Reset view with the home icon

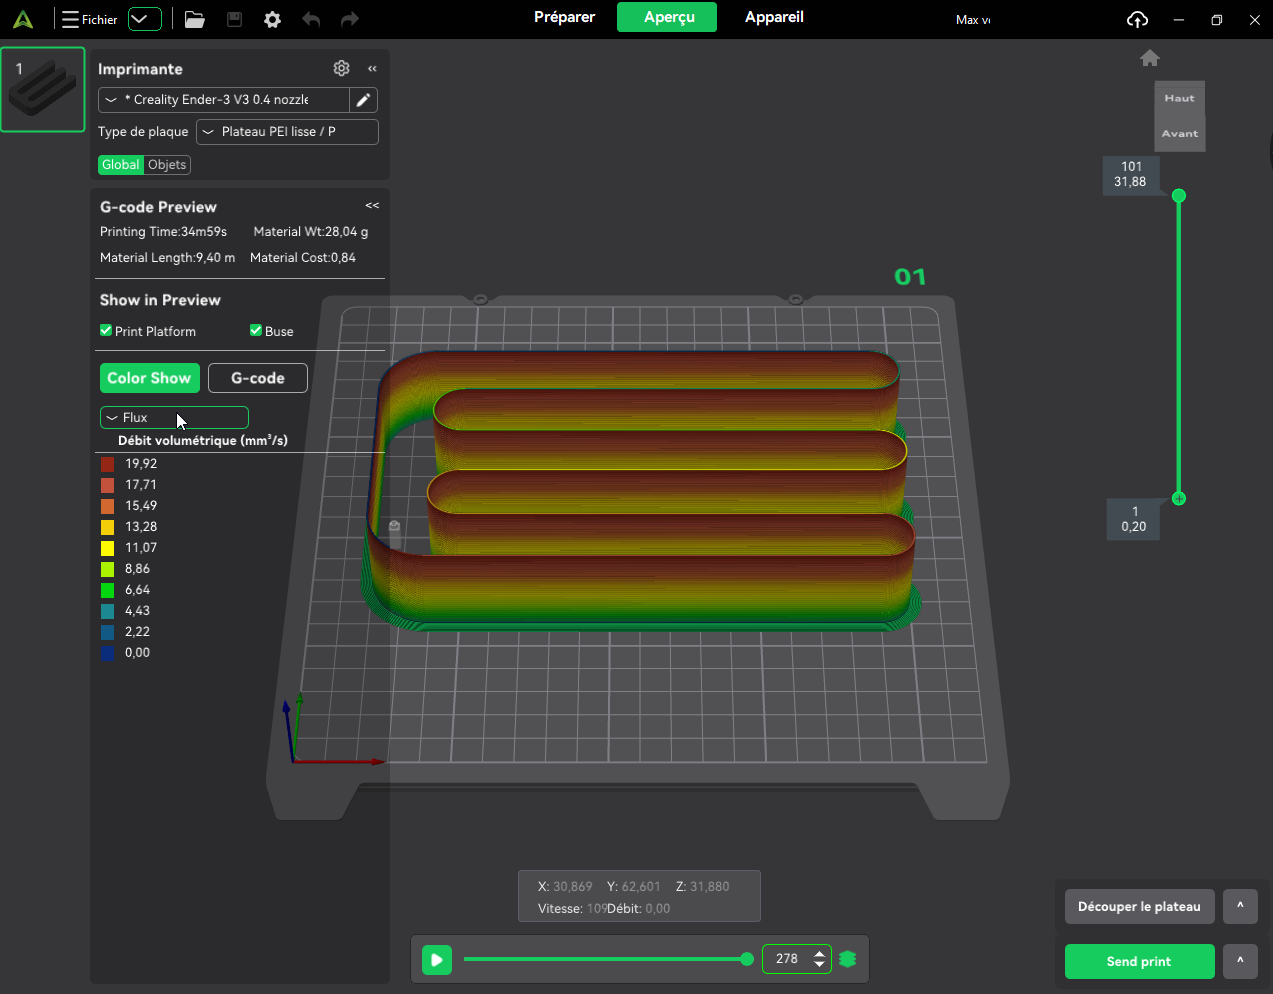1149,58
